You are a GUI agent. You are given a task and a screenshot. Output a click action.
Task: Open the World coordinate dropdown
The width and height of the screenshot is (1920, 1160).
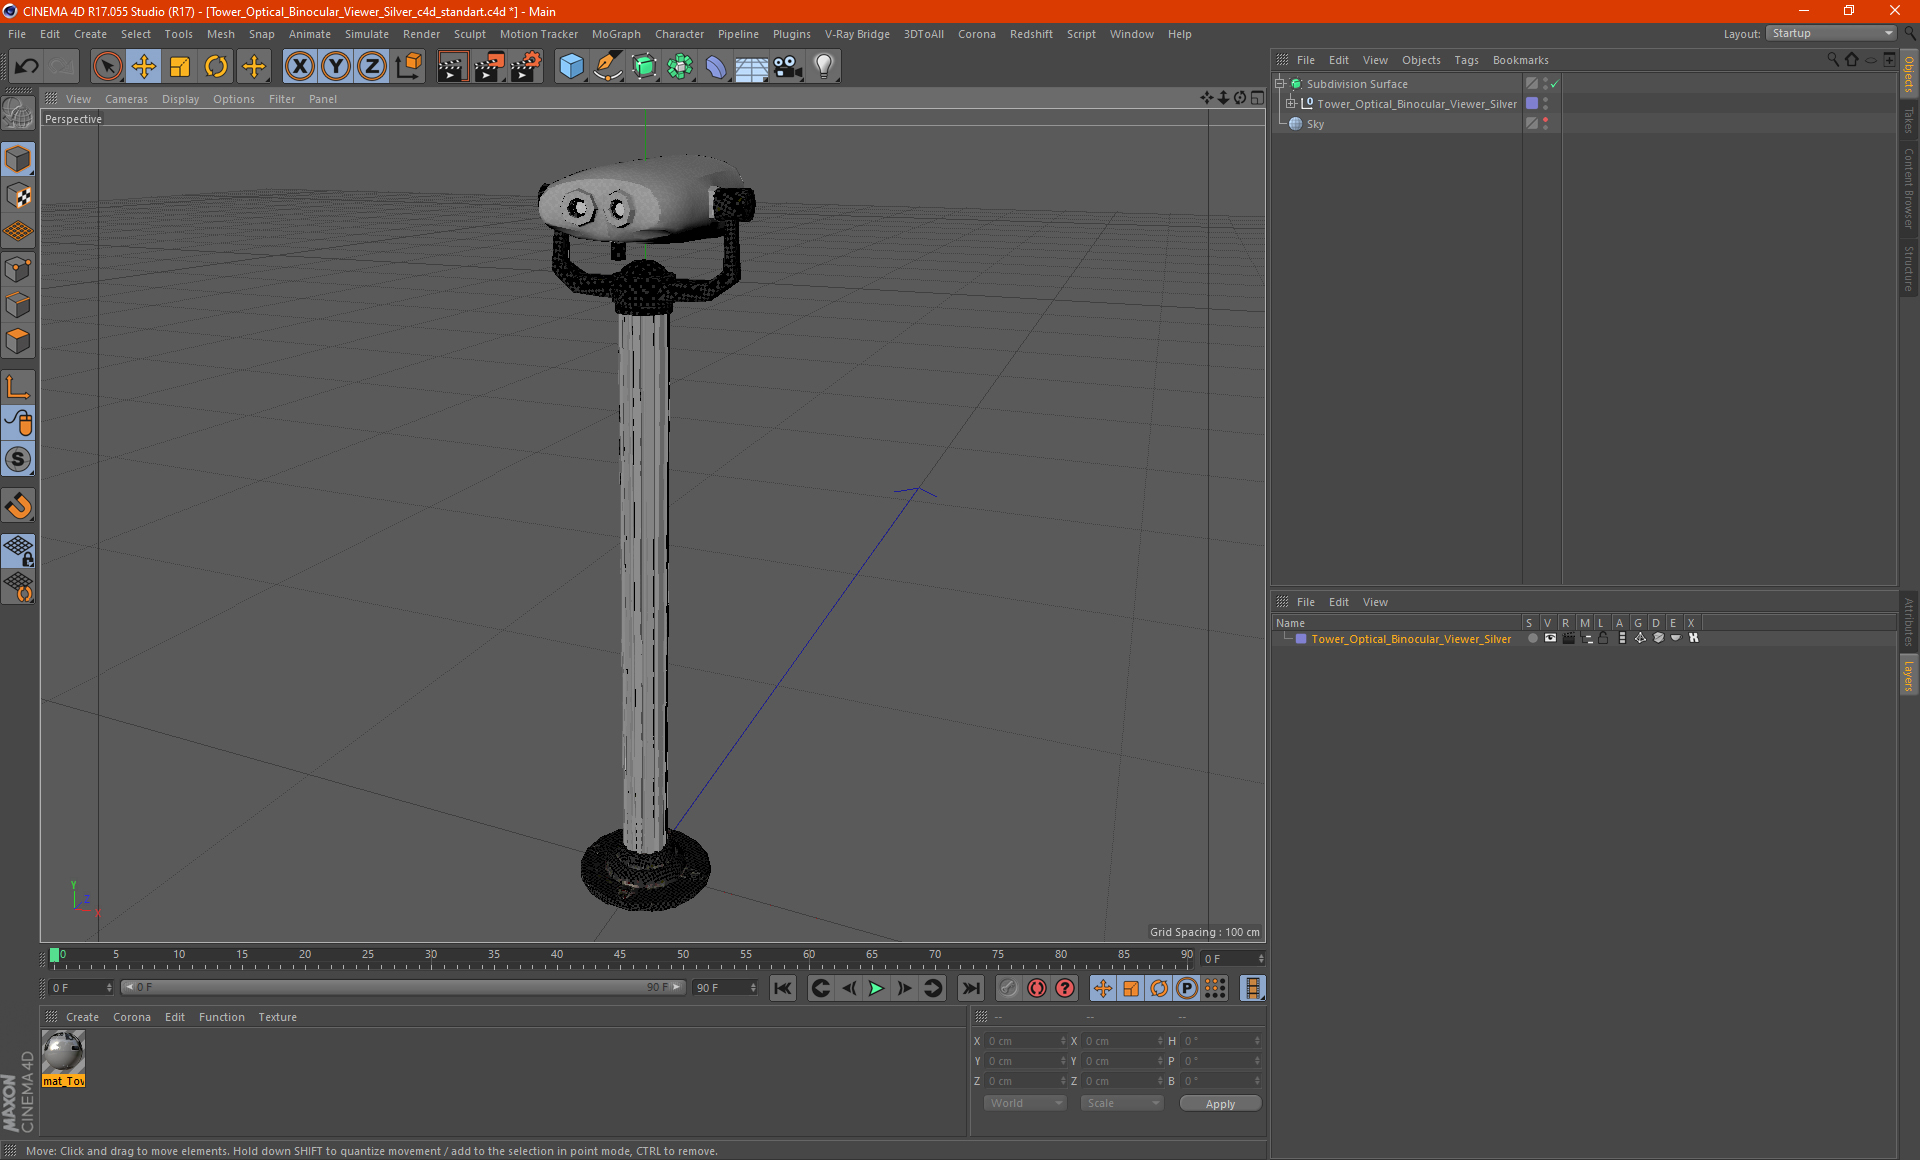[x=1025, y=1103]
